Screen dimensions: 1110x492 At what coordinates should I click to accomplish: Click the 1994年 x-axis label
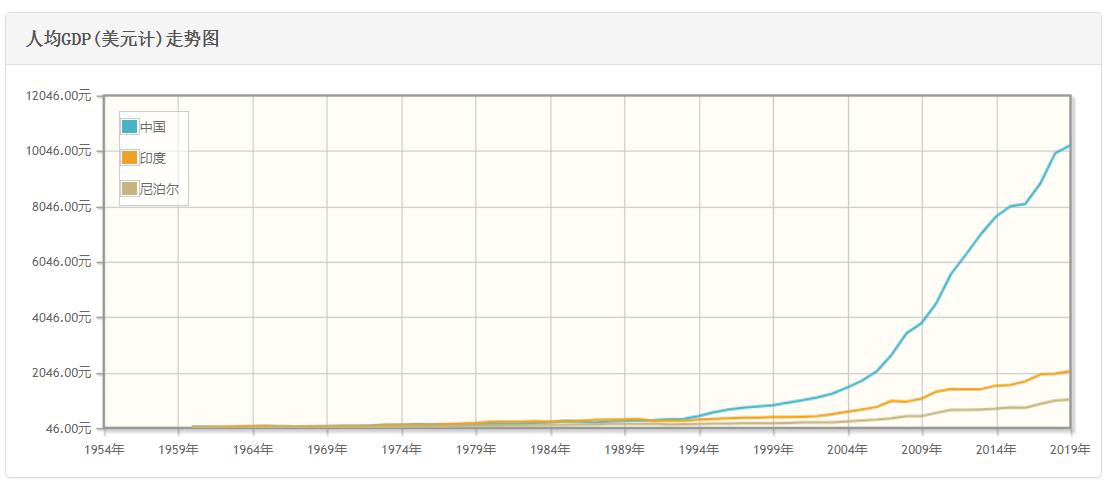click(699, 449)
